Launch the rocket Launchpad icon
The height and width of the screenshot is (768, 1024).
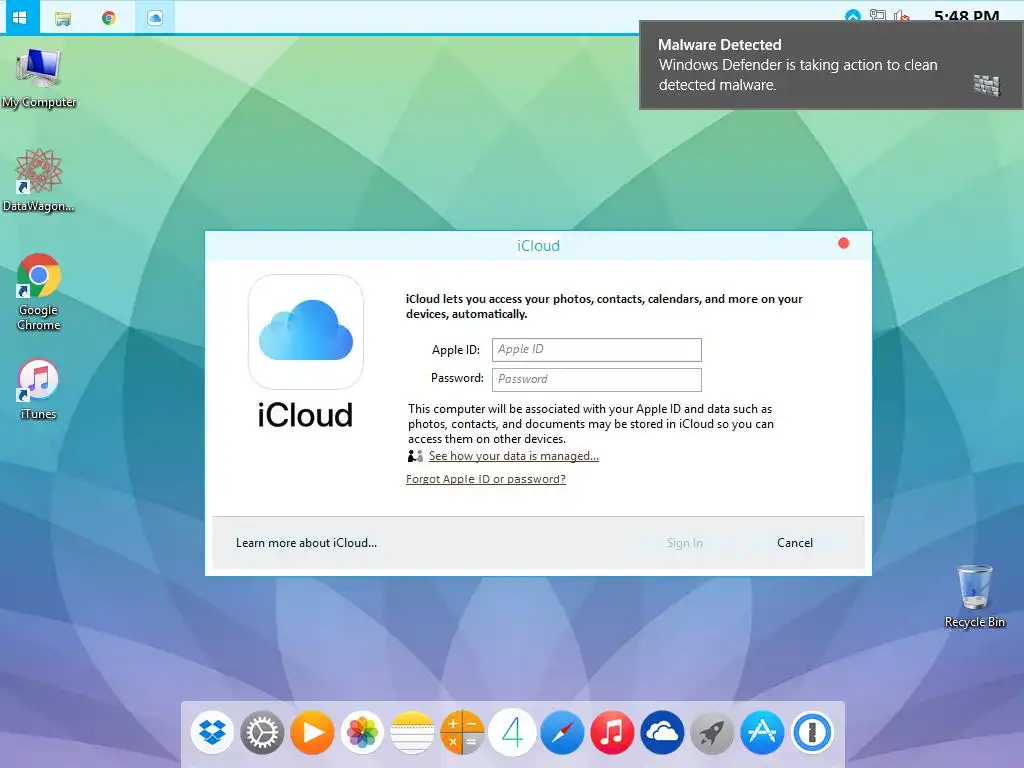point(712,732)
